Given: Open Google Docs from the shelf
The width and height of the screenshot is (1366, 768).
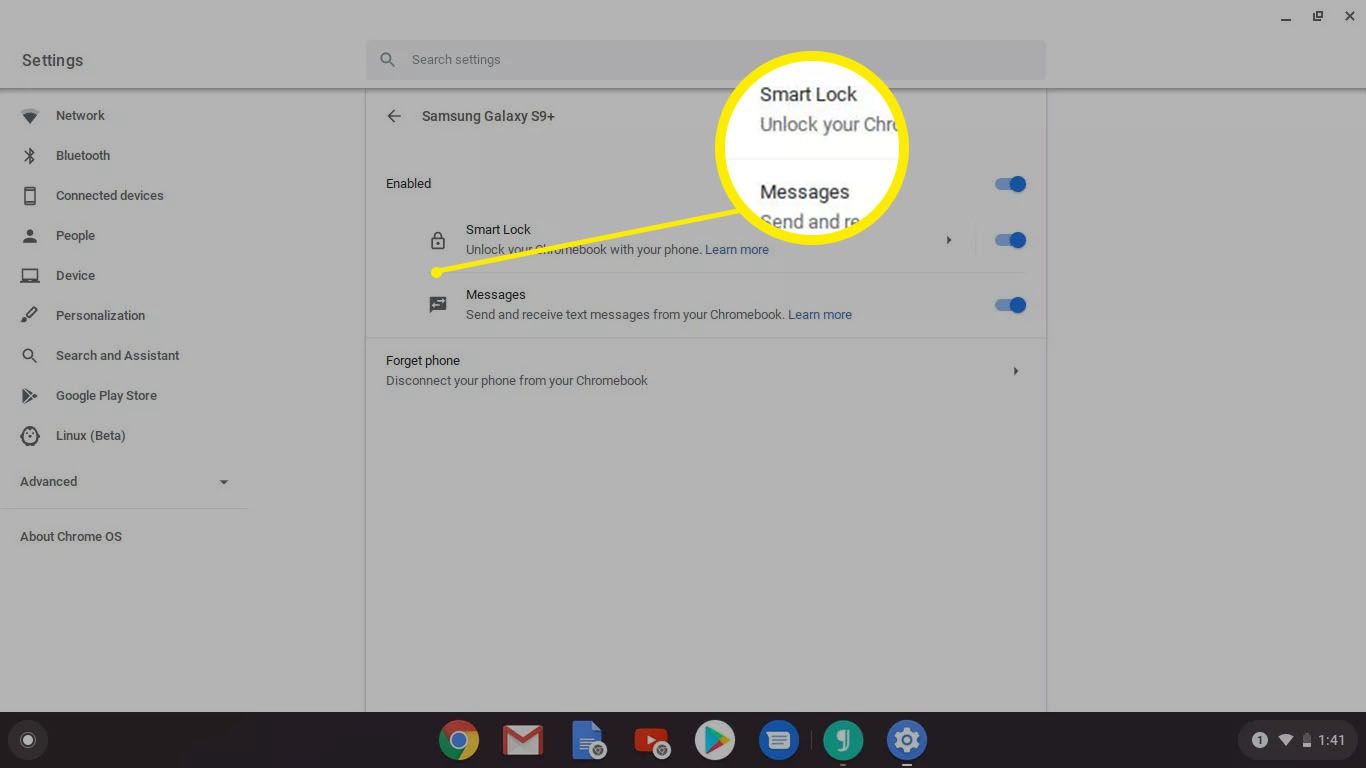Looking at the screenshot, I should 587,740.
